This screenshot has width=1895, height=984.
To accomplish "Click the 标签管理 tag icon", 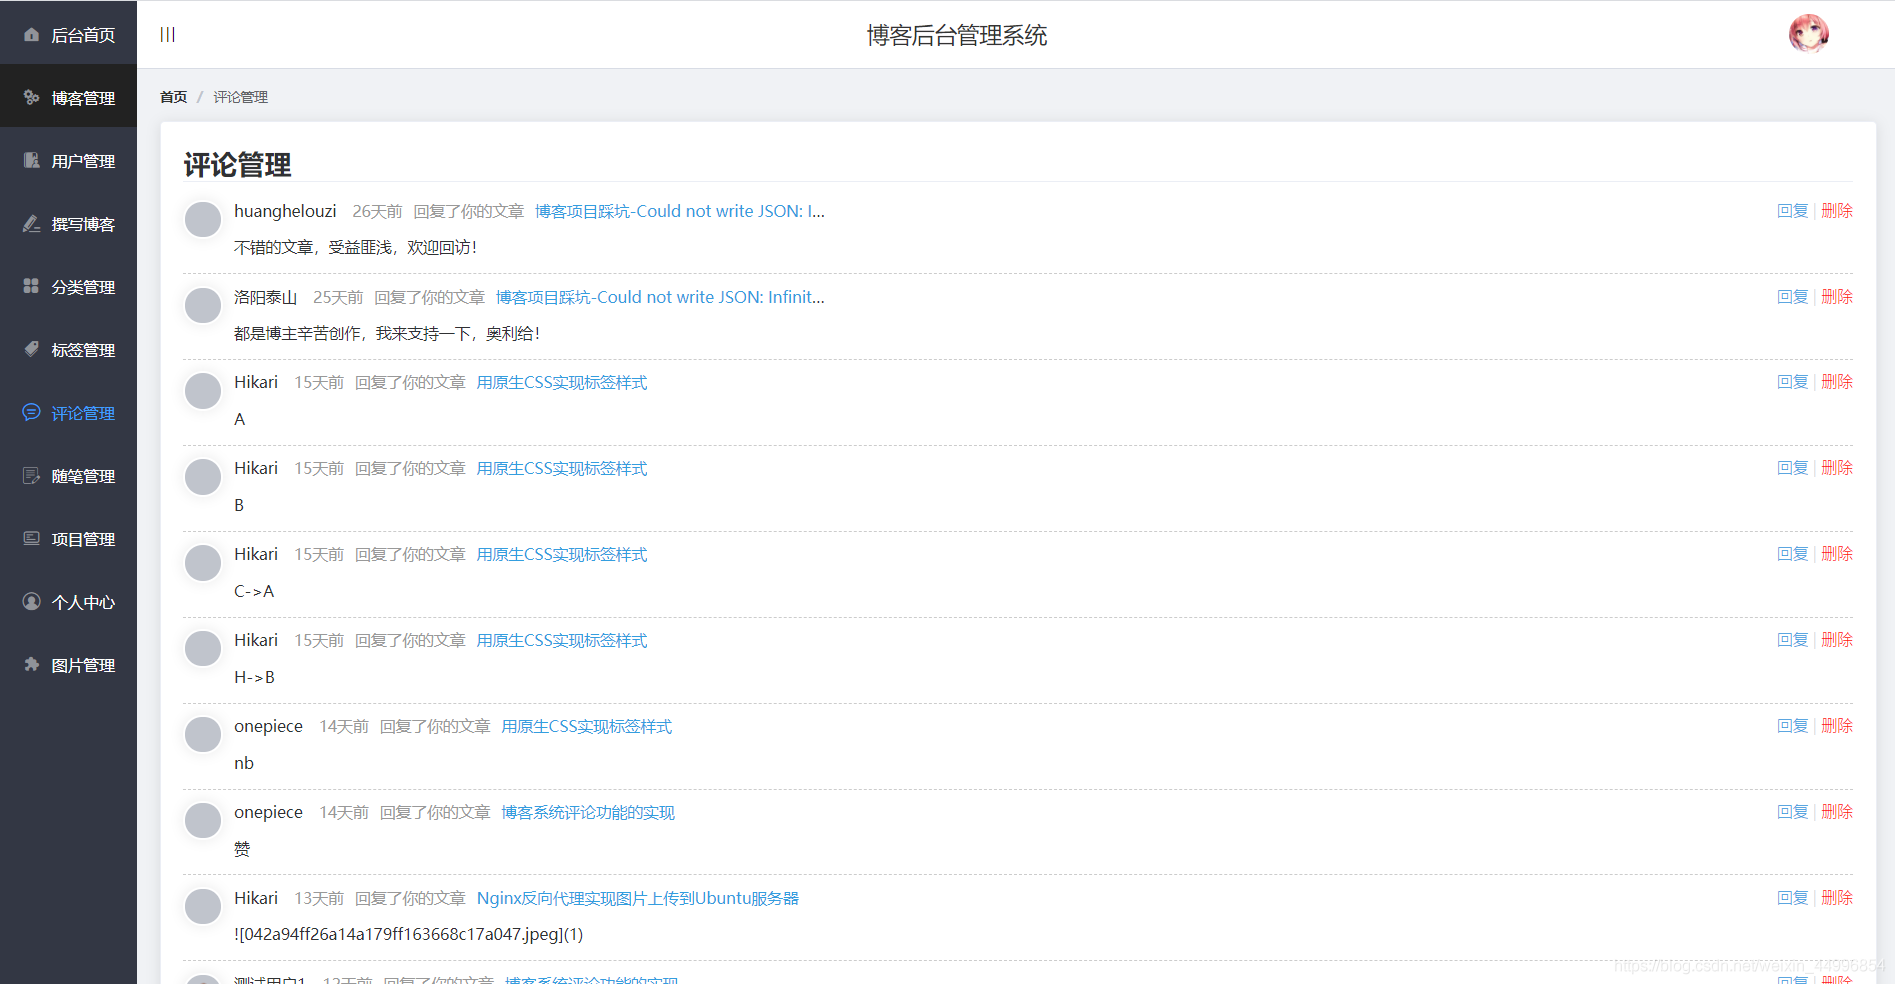I will pos(31,349).
